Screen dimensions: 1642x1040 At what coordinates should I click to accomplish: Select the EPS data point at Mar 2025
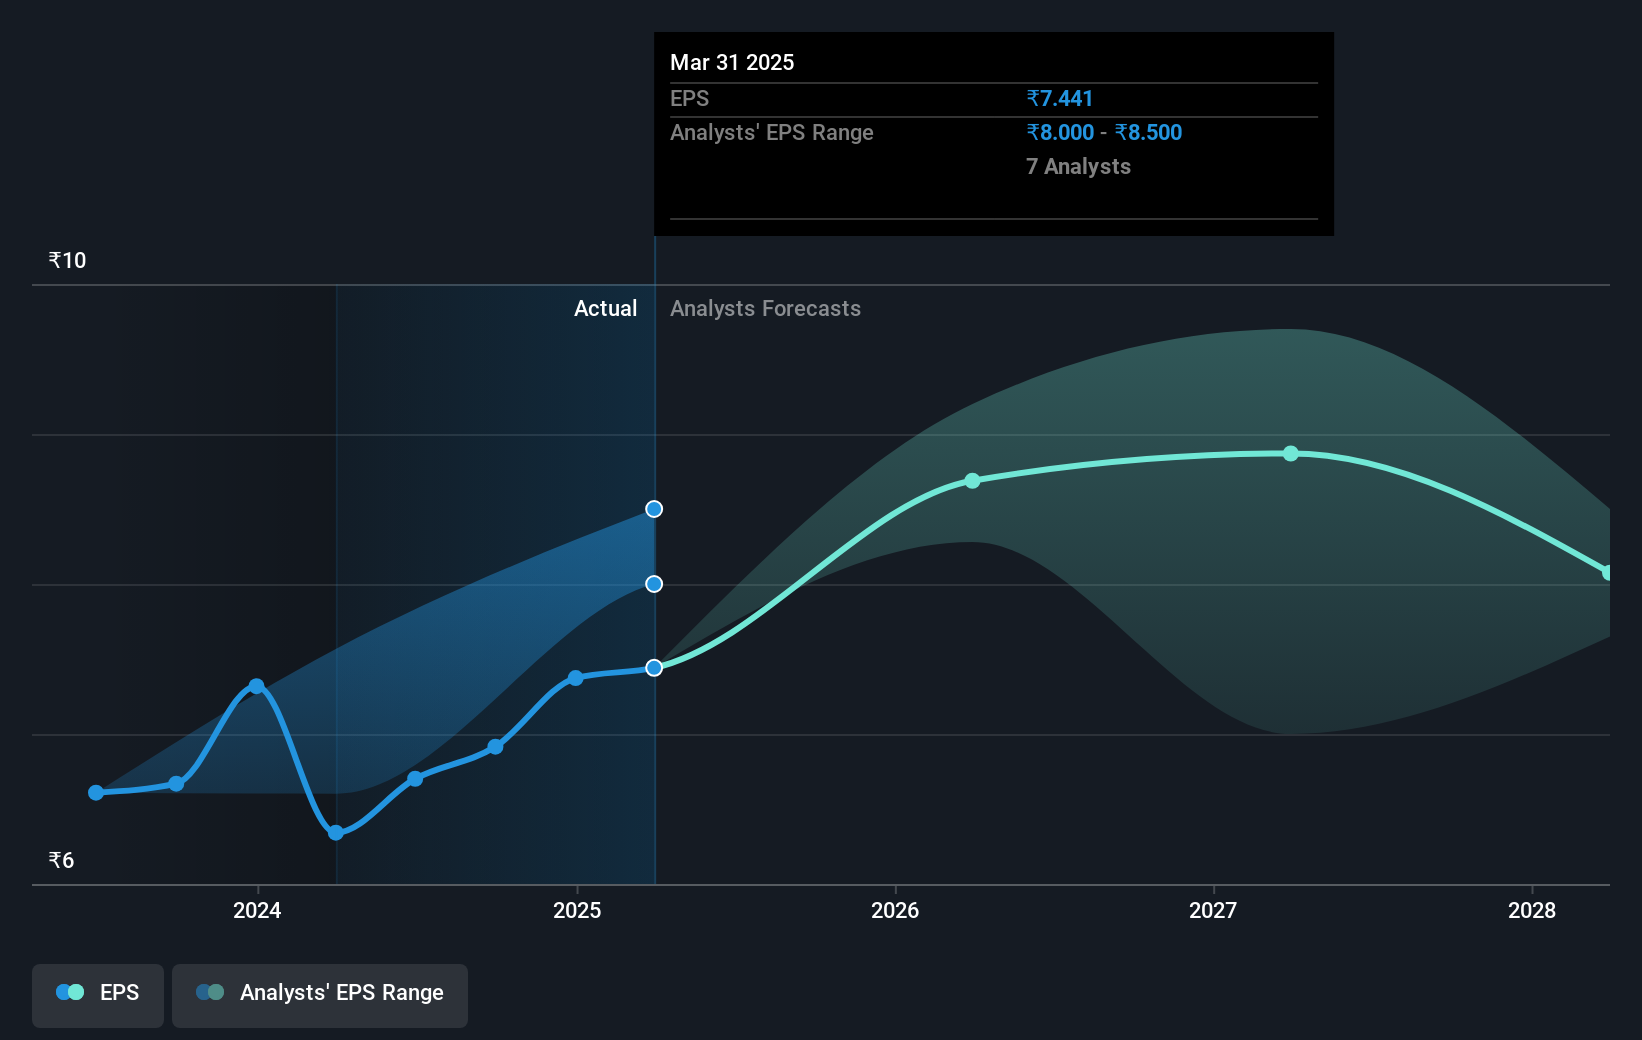pos(654,668)
